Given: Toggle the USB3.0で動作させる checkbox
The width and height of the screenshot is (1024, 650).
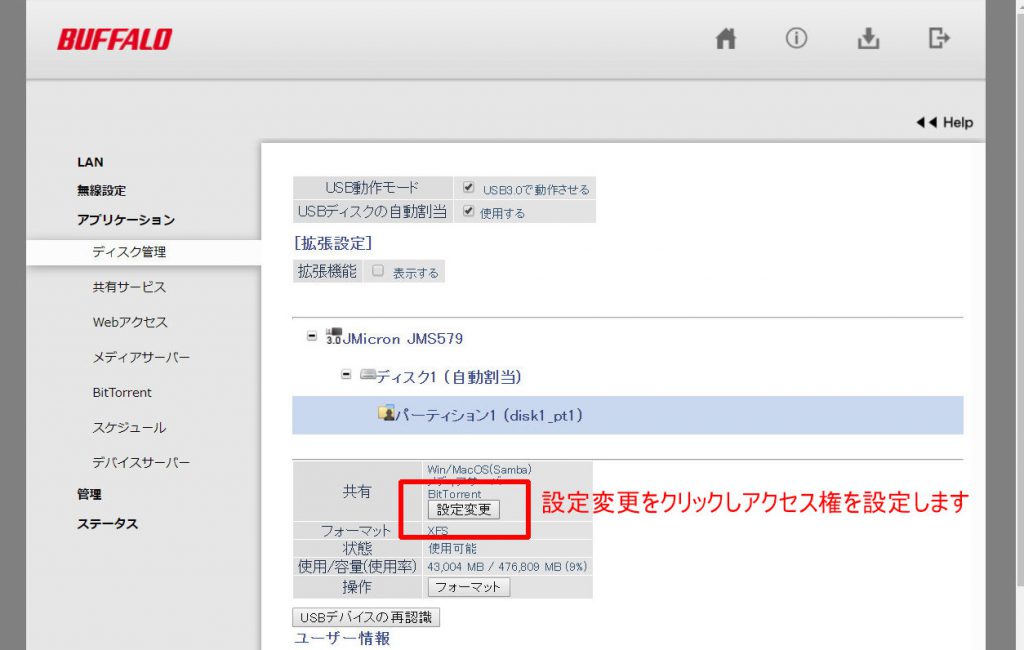Looking at the screenshot, I should (x=469, y=187).
